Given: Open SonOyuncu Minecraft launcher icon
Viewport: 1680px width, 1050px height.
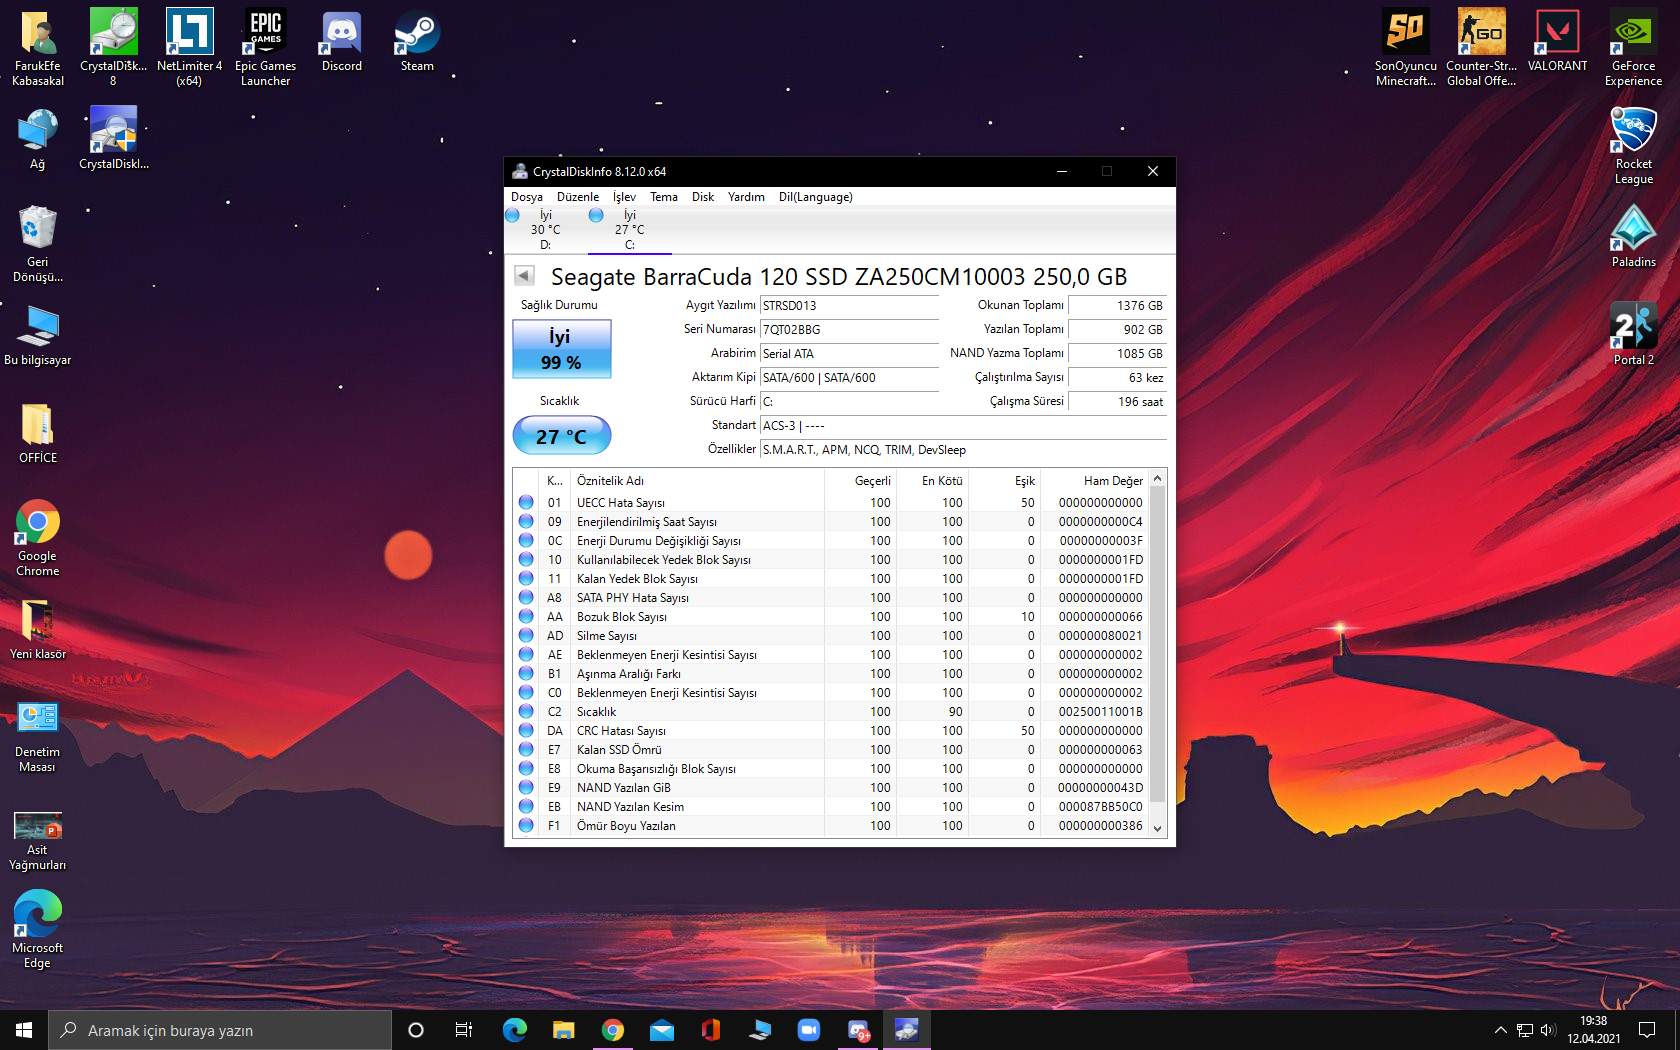Looking at the screenshot, I should pos(1405,48).
